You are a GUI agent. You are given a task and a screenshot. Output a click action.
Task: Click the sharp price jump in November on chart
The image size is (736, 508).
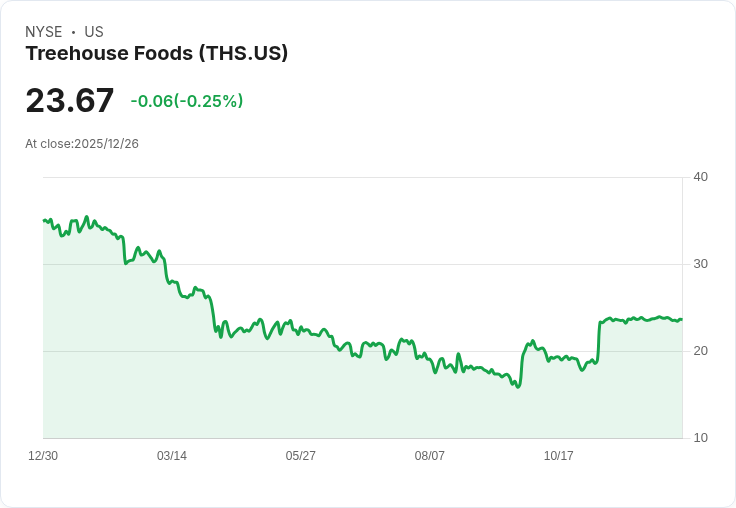598,342
